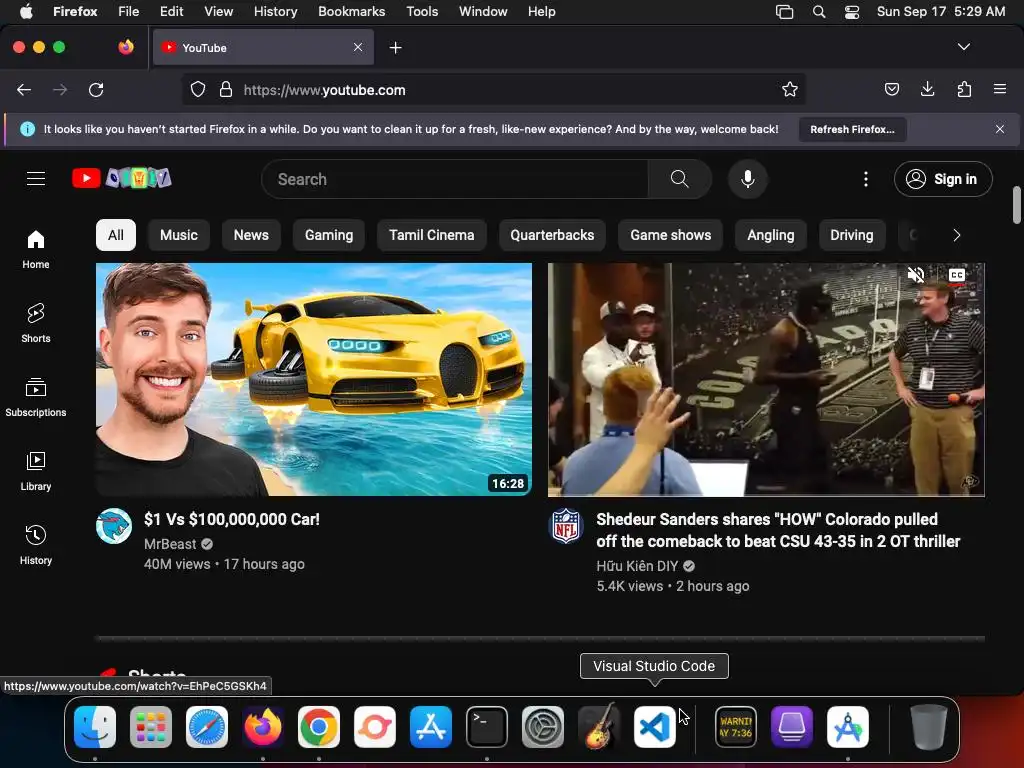1024x768 pixels.
Task: Click the page vertical scrollbar
Action: pyautogui.click(x=1016, y=205)
